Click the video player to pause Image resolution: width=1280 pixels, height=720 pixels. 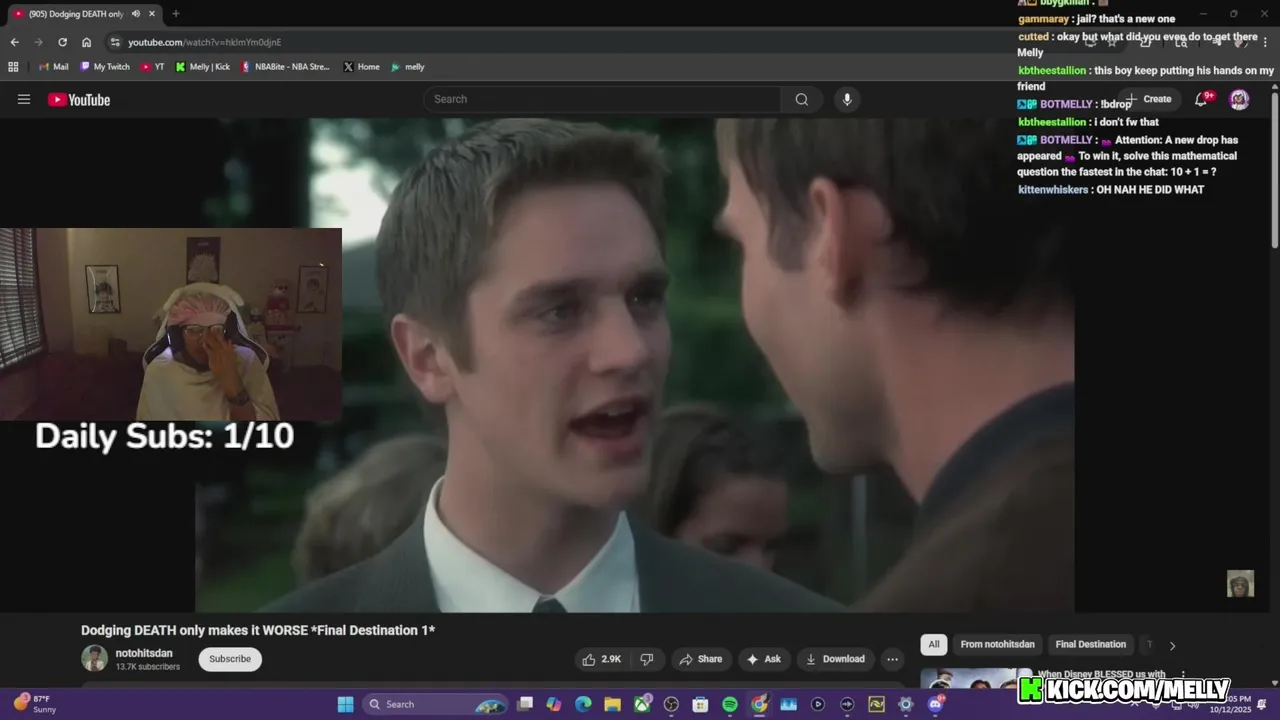click(636, 365)
